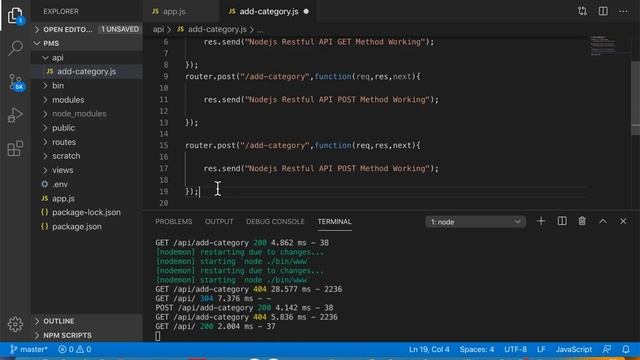Collapse the PMS project root

[87, 43]
